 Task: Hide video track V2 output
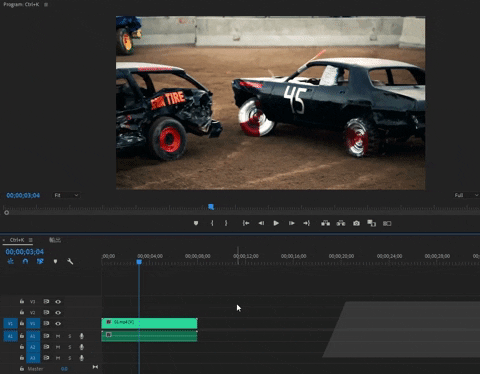coord(58,313)
